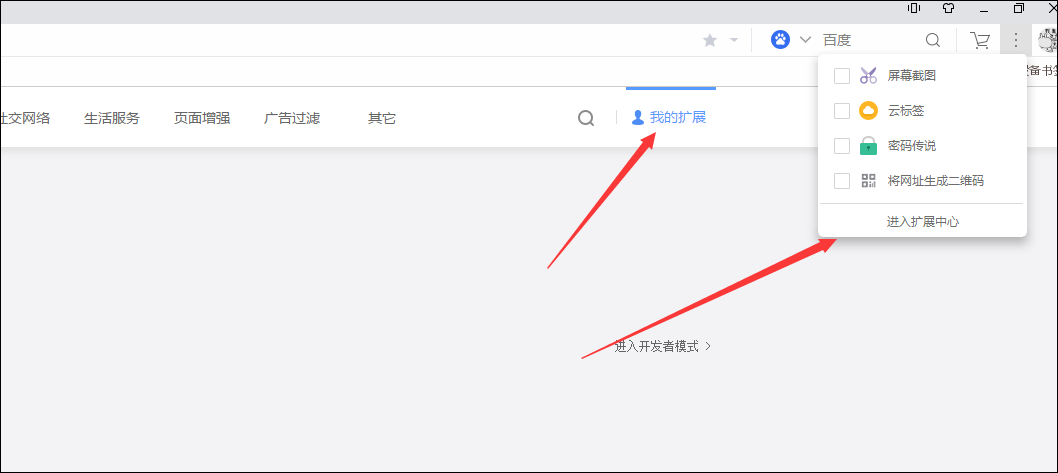Click the three-dot extensions menu button
The height and width of the screenshot is (473, 1058).
[1015, 40]
